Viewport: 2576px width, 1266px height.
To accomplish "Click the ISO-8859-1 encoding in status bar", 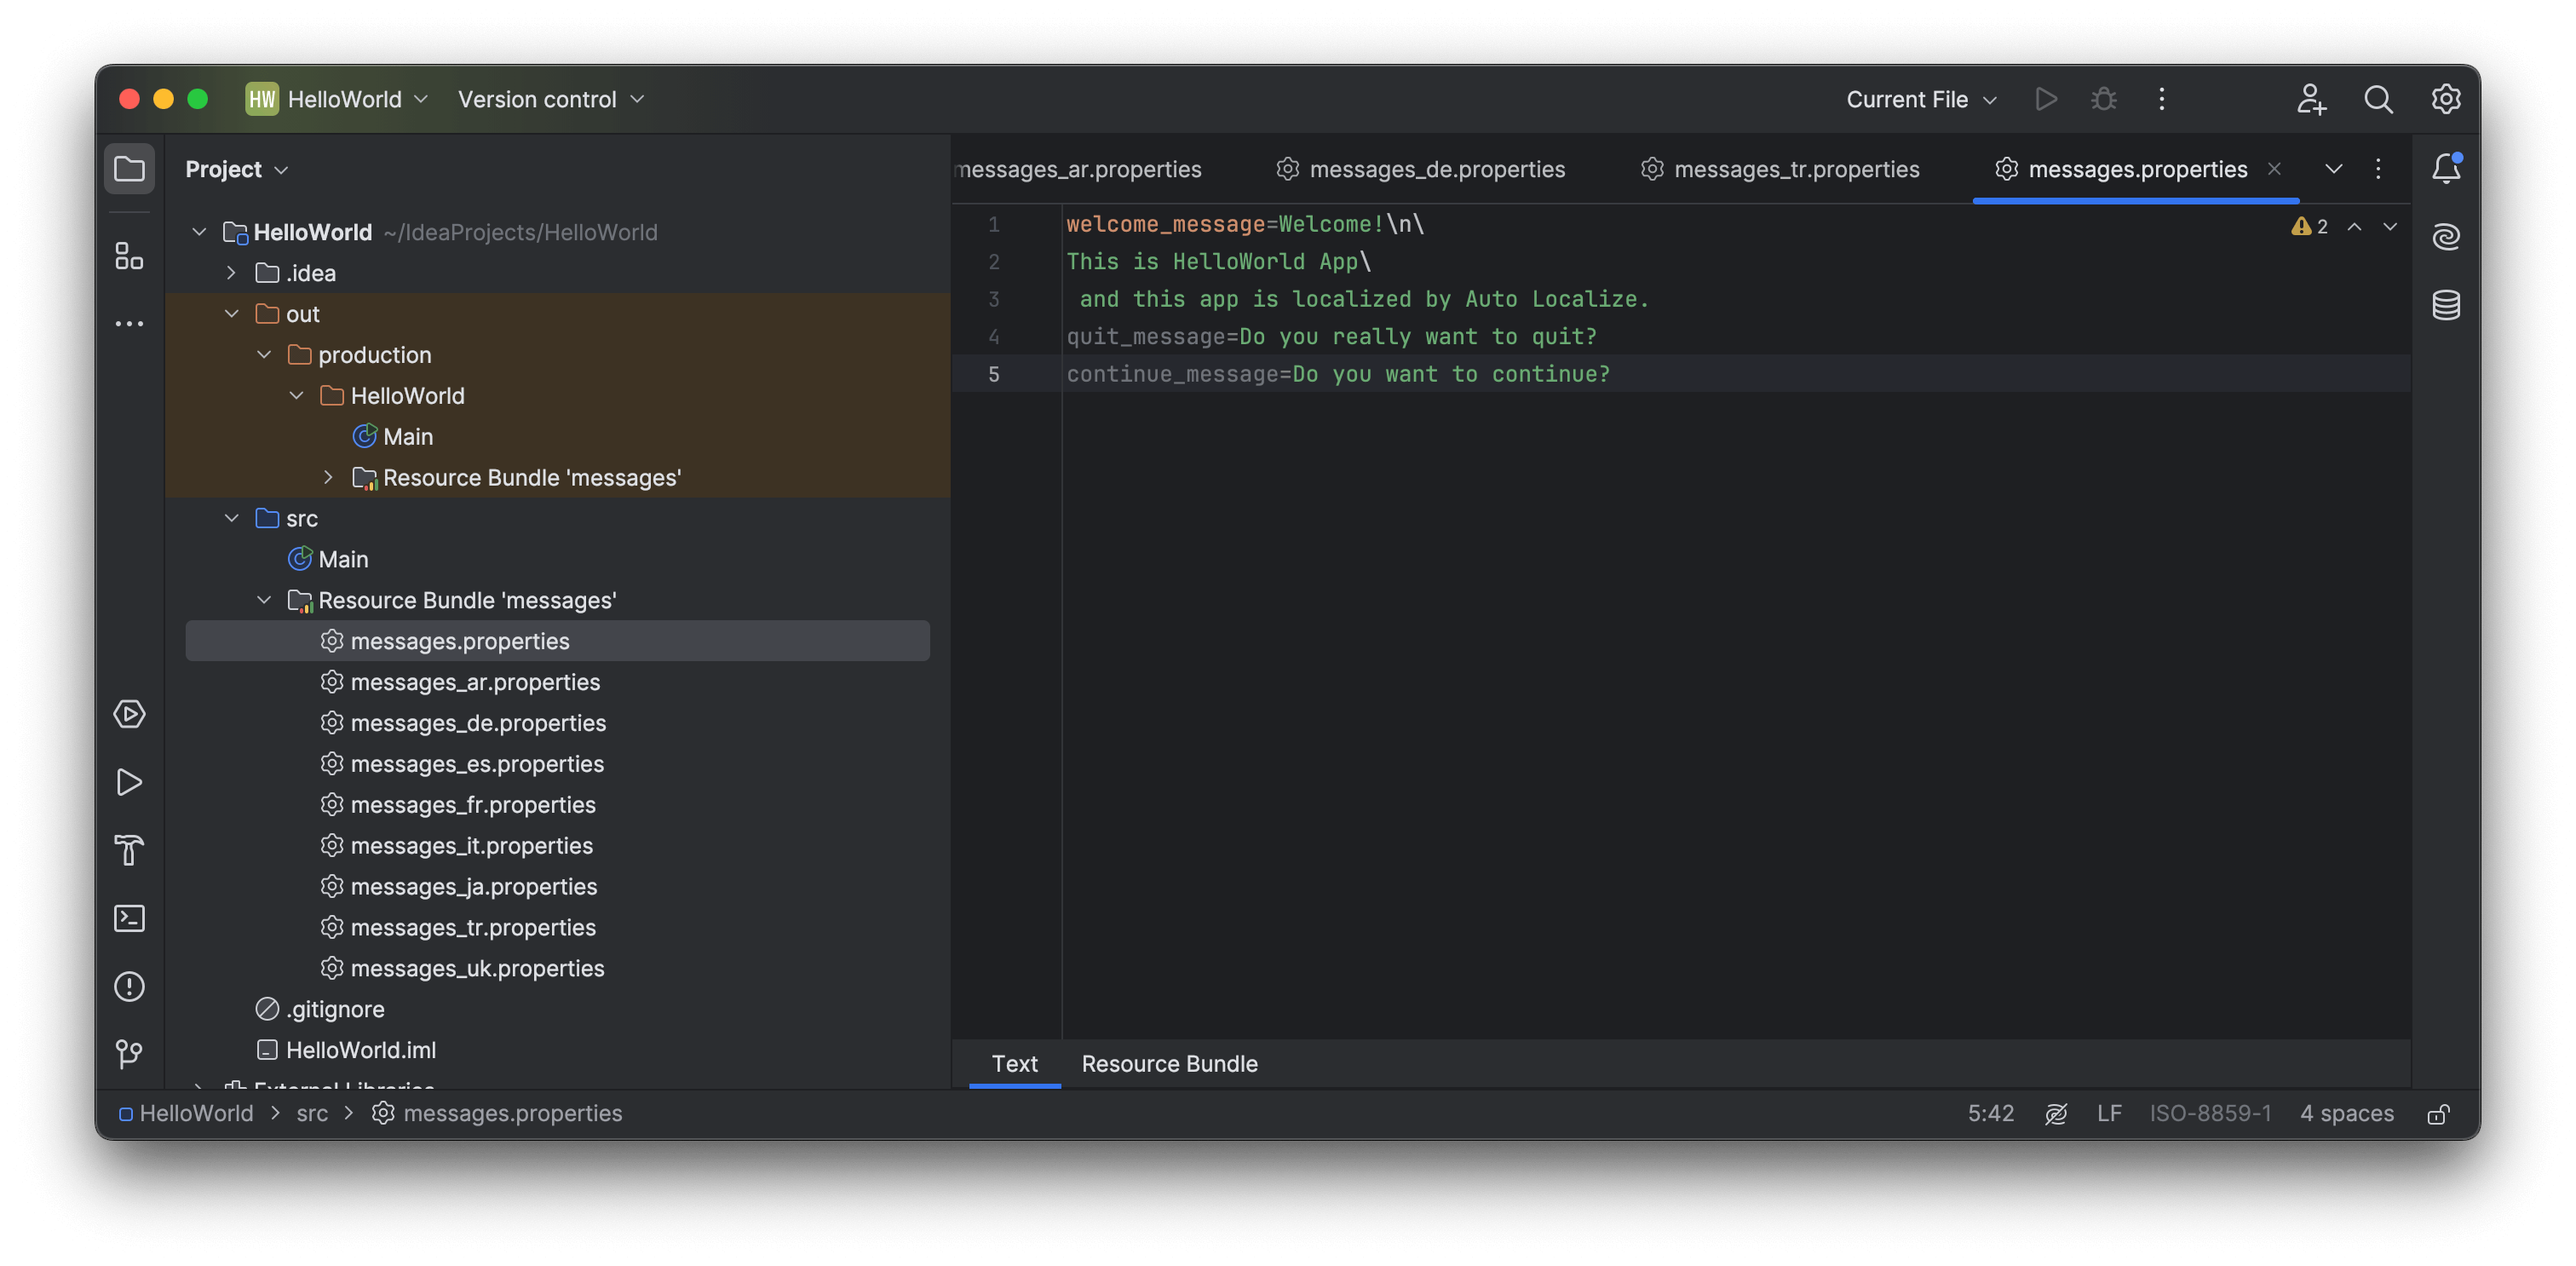I will point(2210,1113).
